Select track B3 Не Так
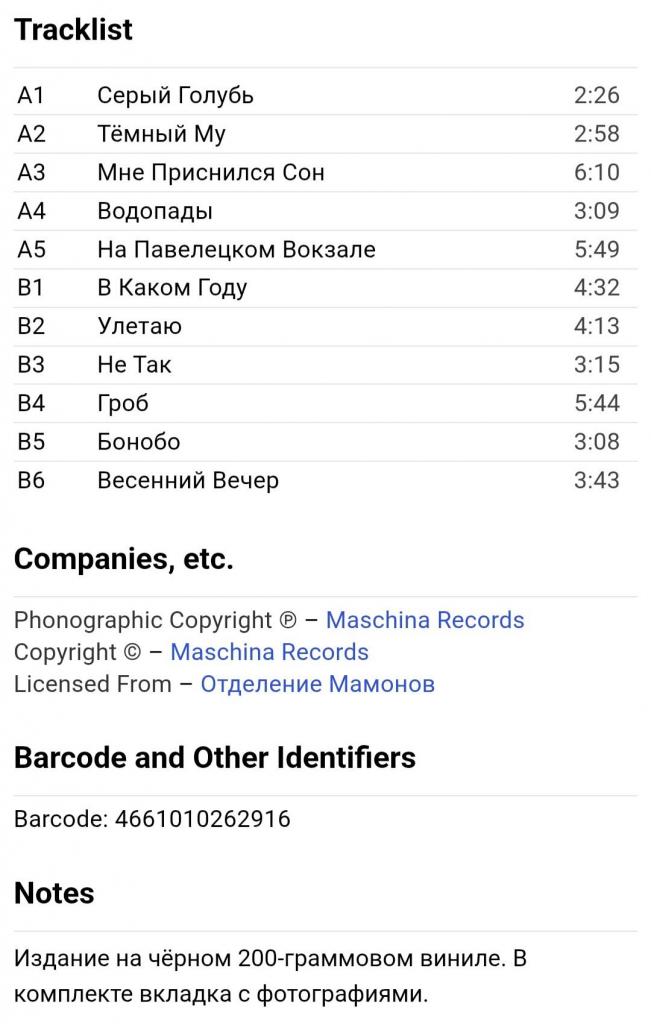651x1024 pixels. point(325,364)
